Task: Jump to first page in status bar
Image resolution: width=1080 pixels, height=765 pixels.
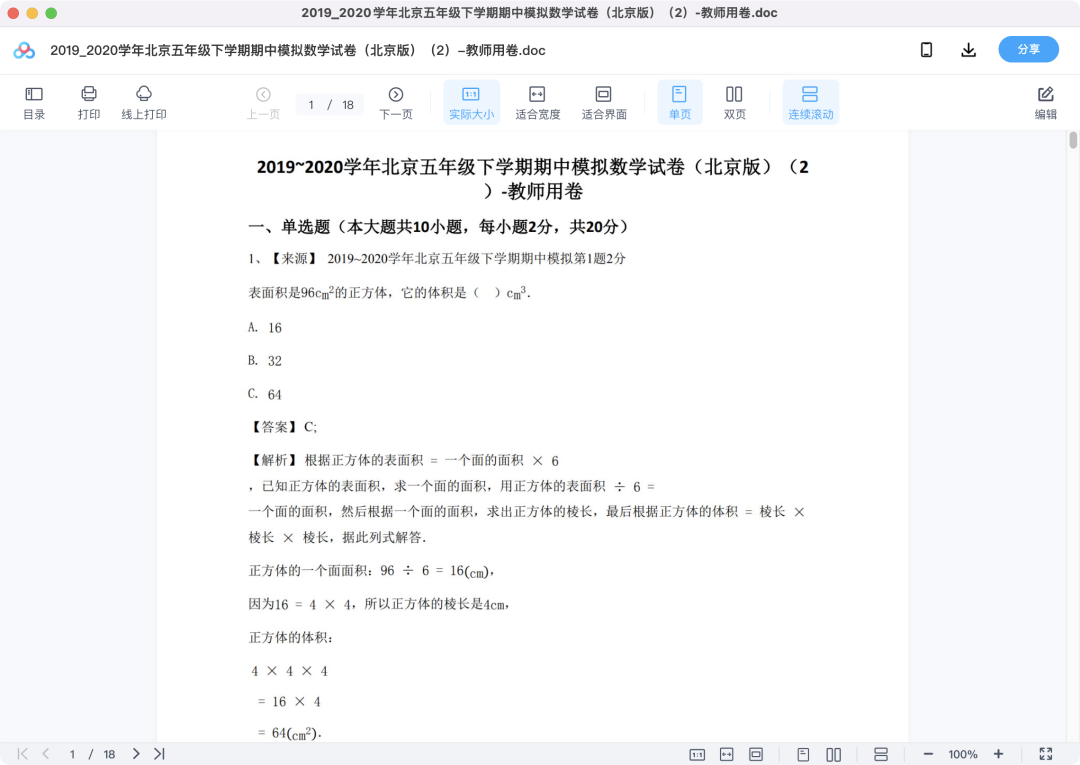Action: (x=23, y=754)
